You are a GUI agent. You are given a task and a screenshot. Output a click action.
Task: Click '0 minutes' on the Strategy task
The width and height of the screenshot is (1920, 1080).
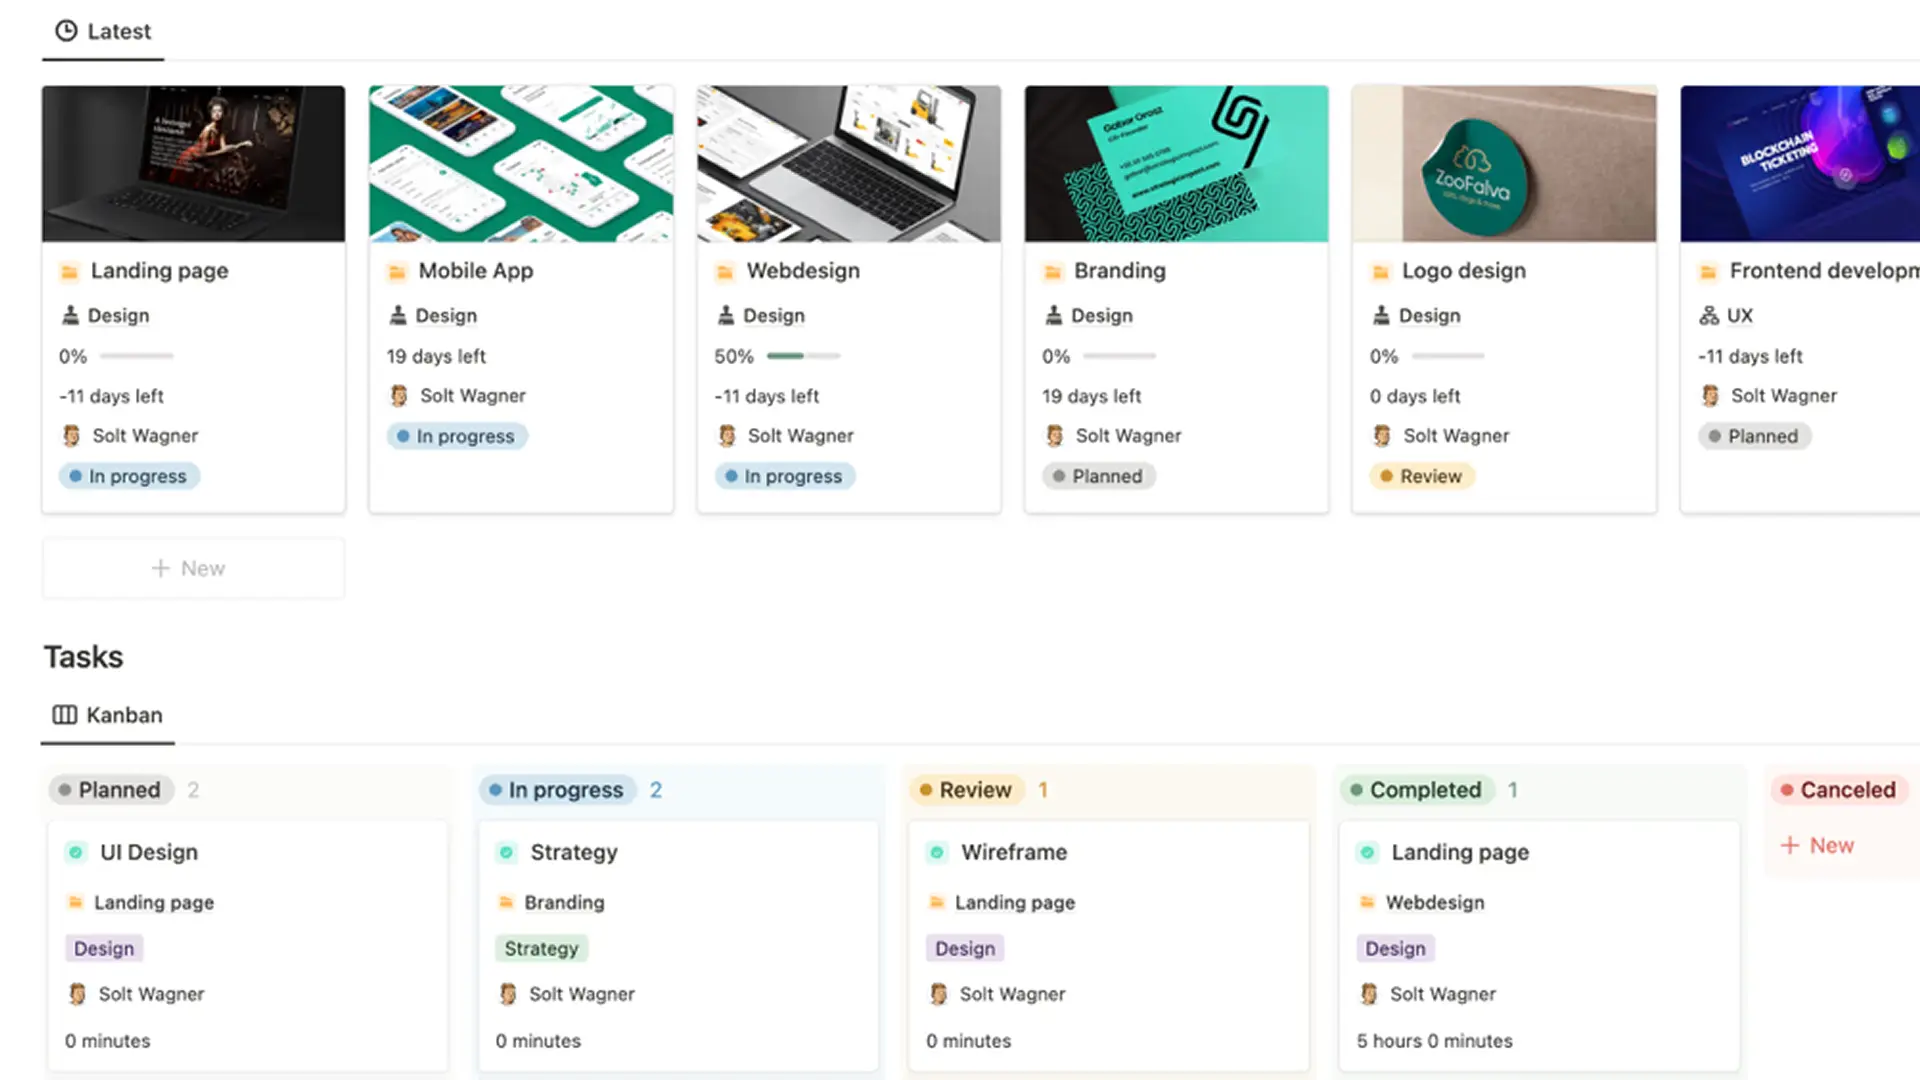[x=538, y=1041]
